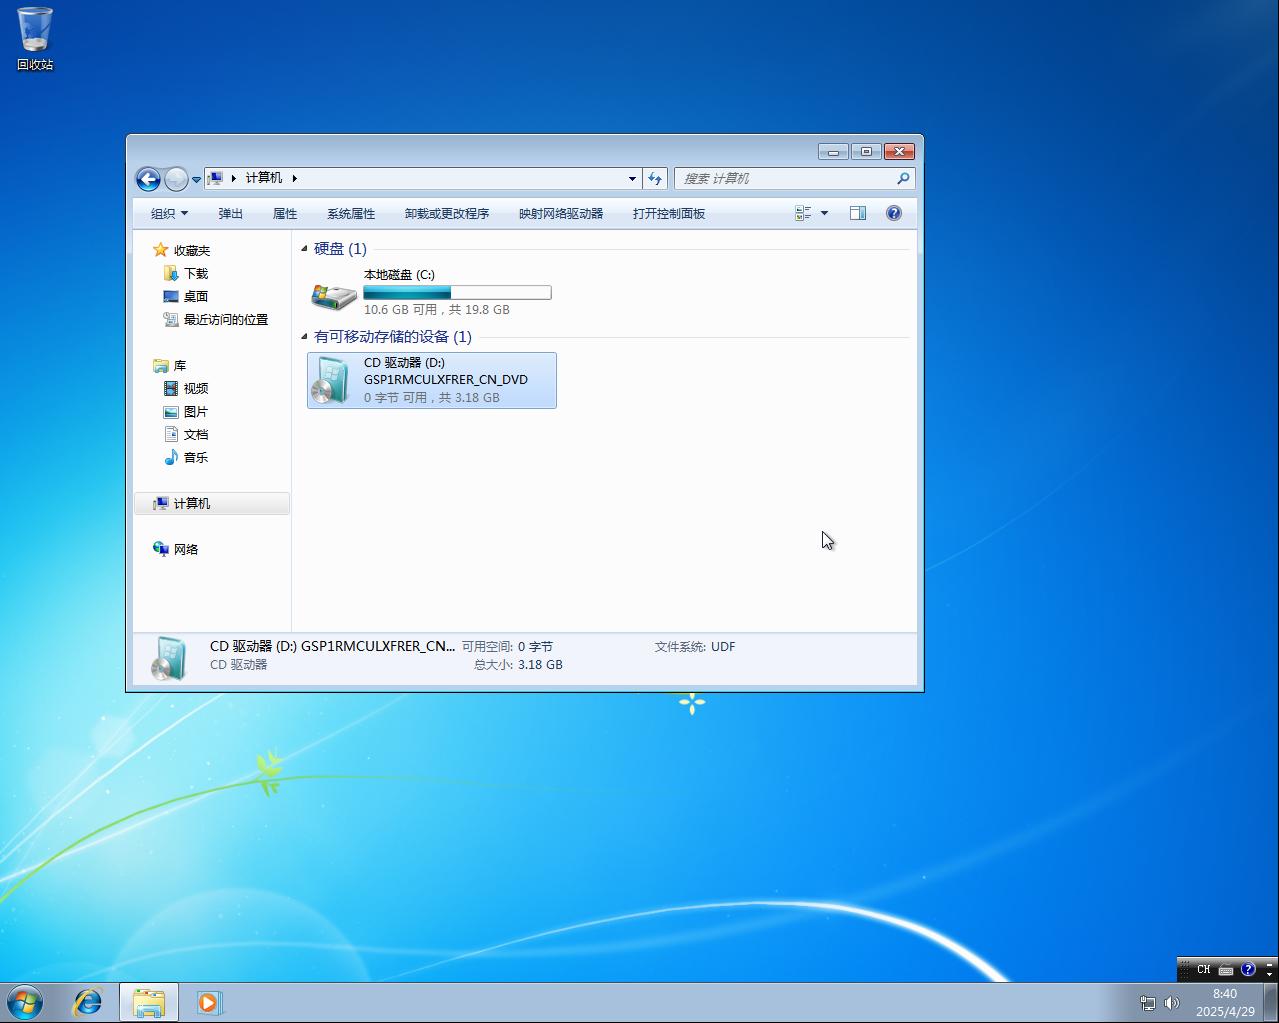The image size is (1279, 1023).
Task: Focus the 搜索 计算机 search box
Action: 785,178
